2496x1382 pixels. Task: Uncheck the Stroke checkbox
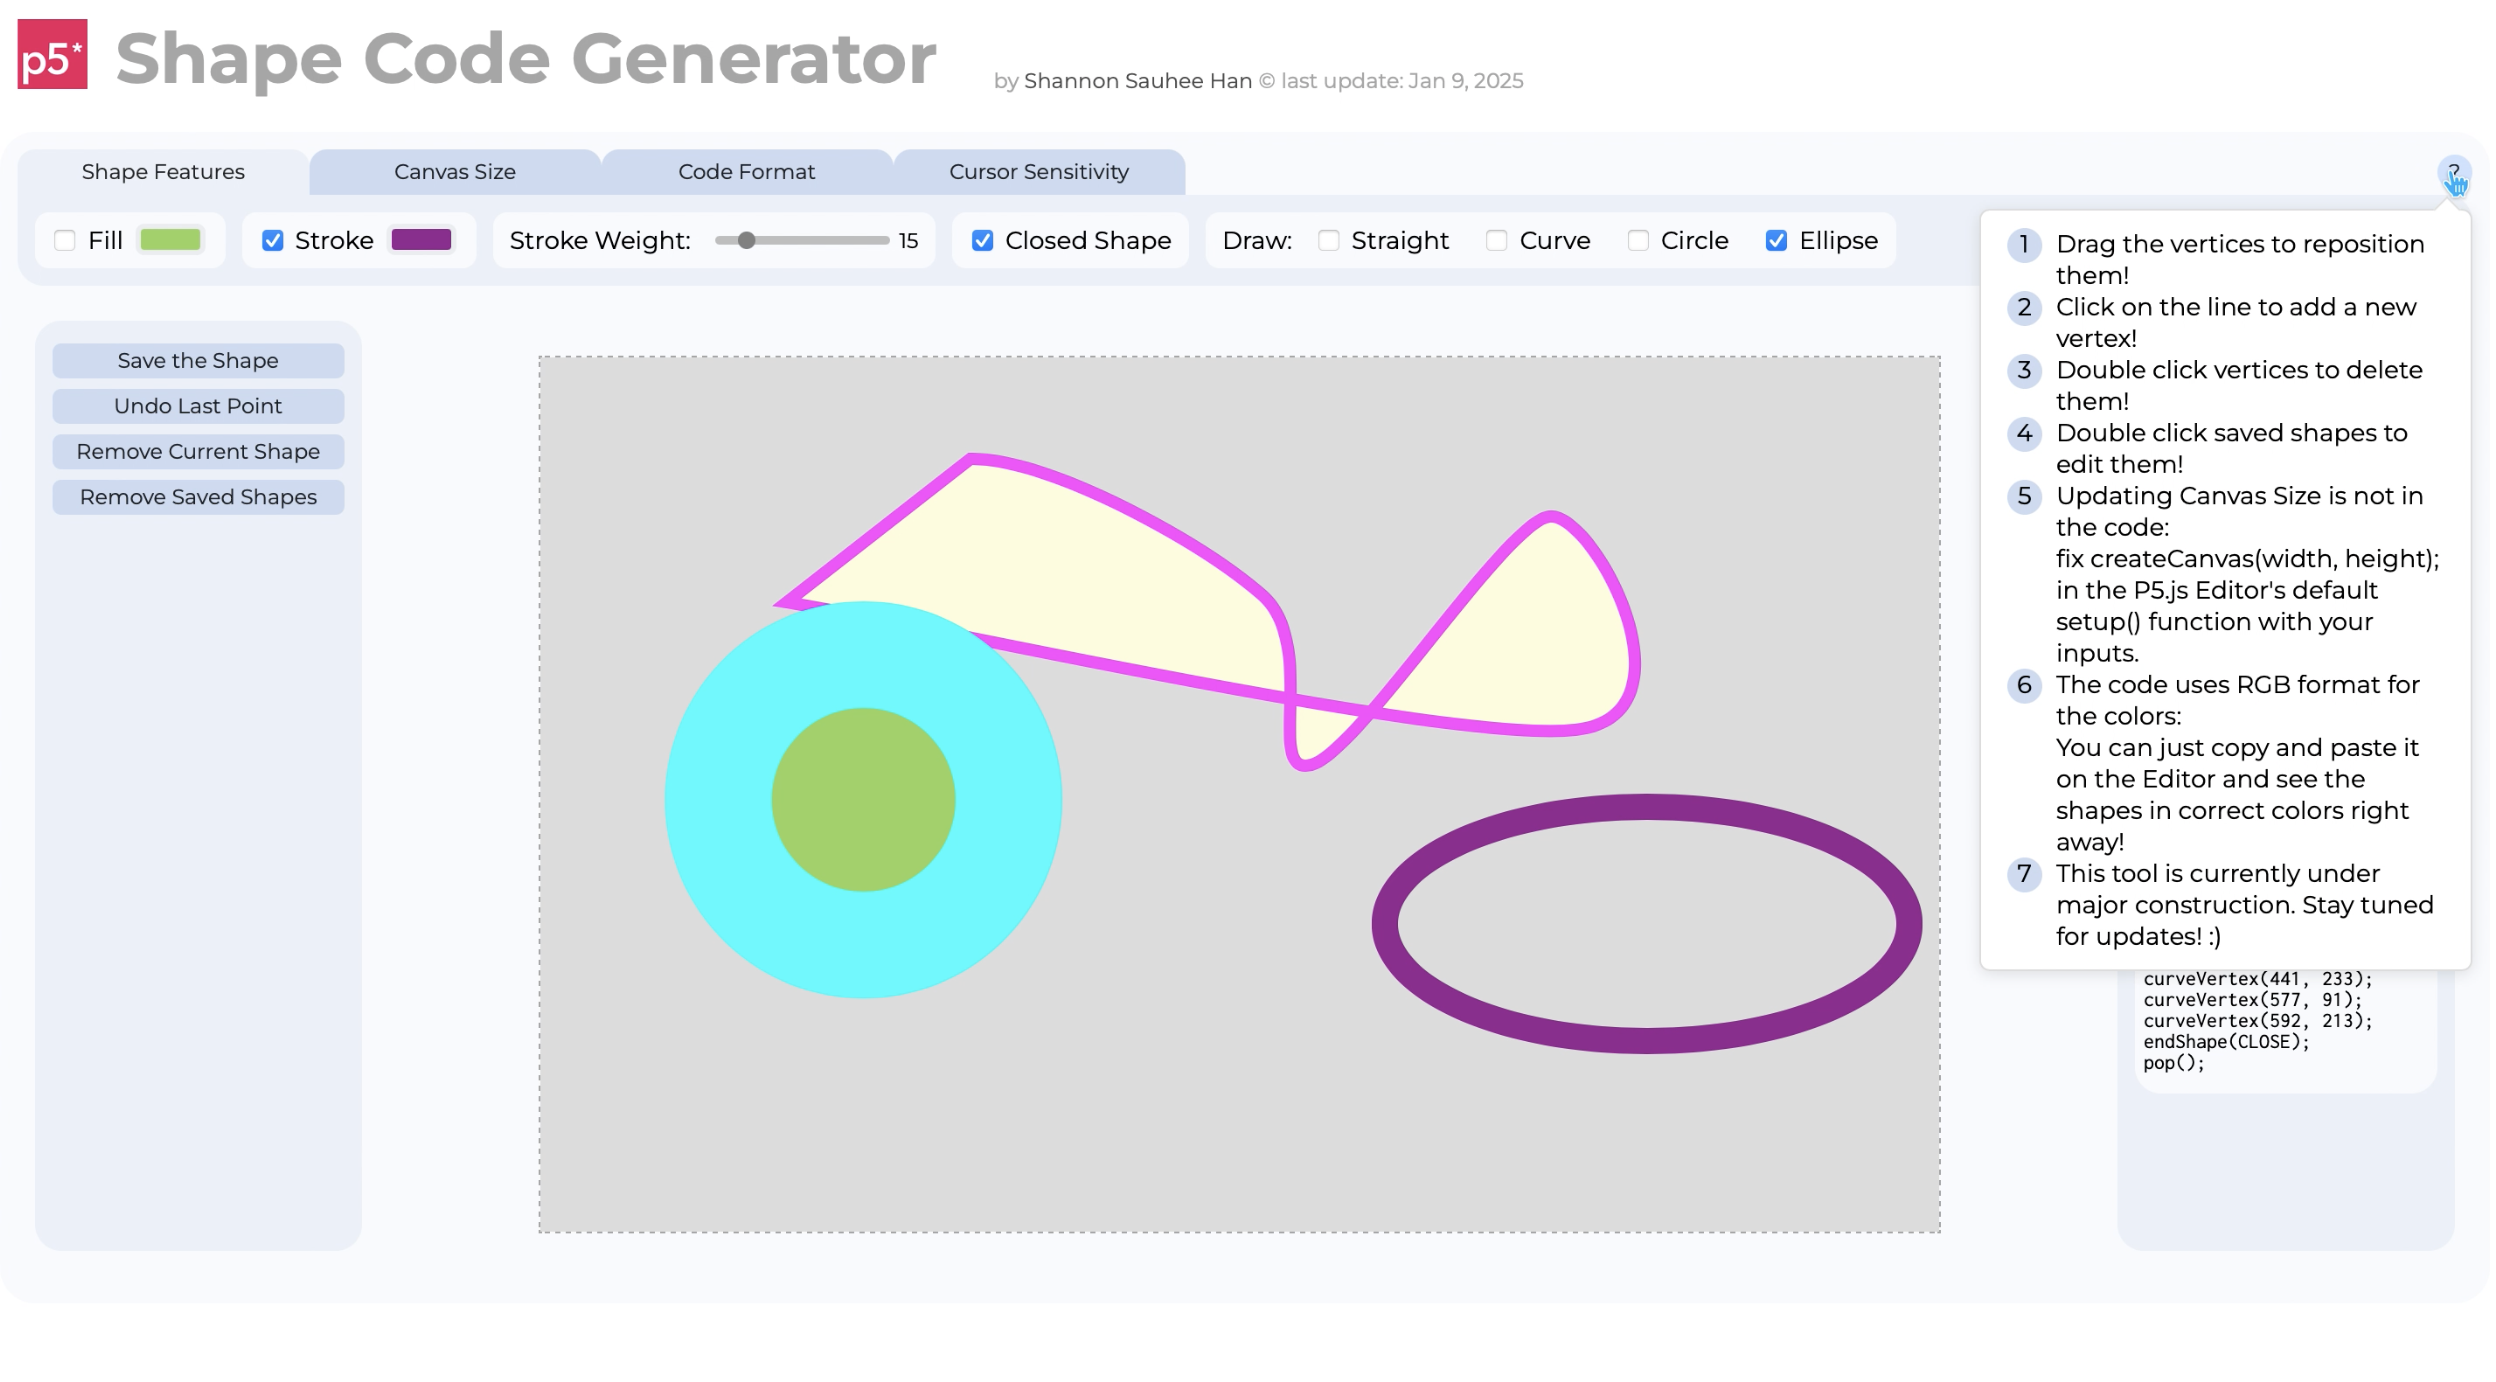pos(272,241)
